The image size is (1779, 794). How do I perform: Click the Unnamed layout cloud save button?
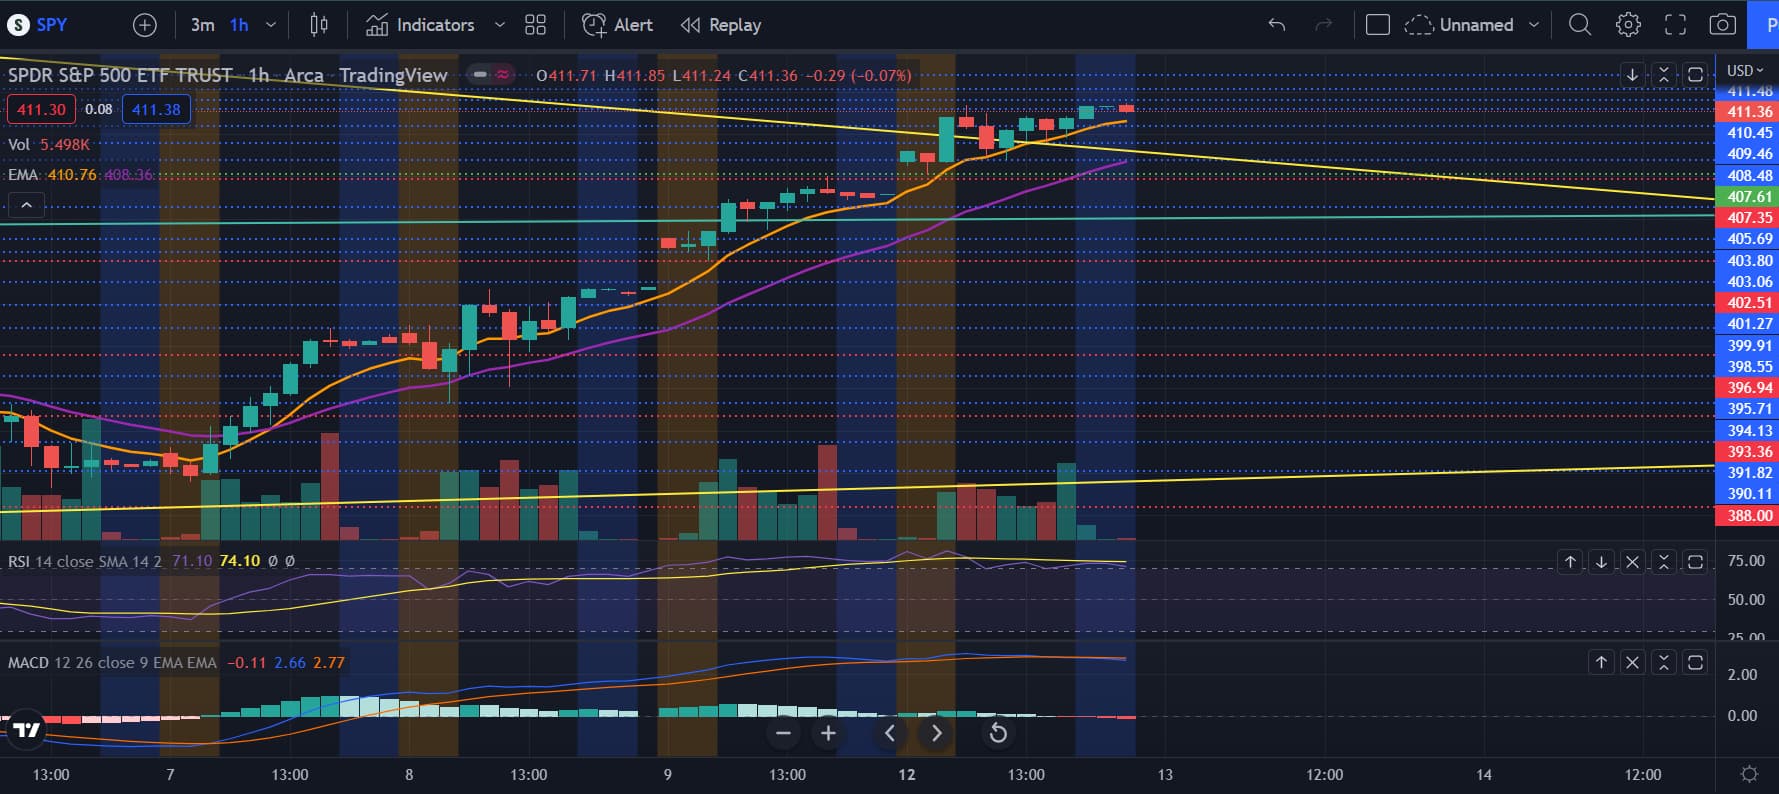(x=1459, y=25)
